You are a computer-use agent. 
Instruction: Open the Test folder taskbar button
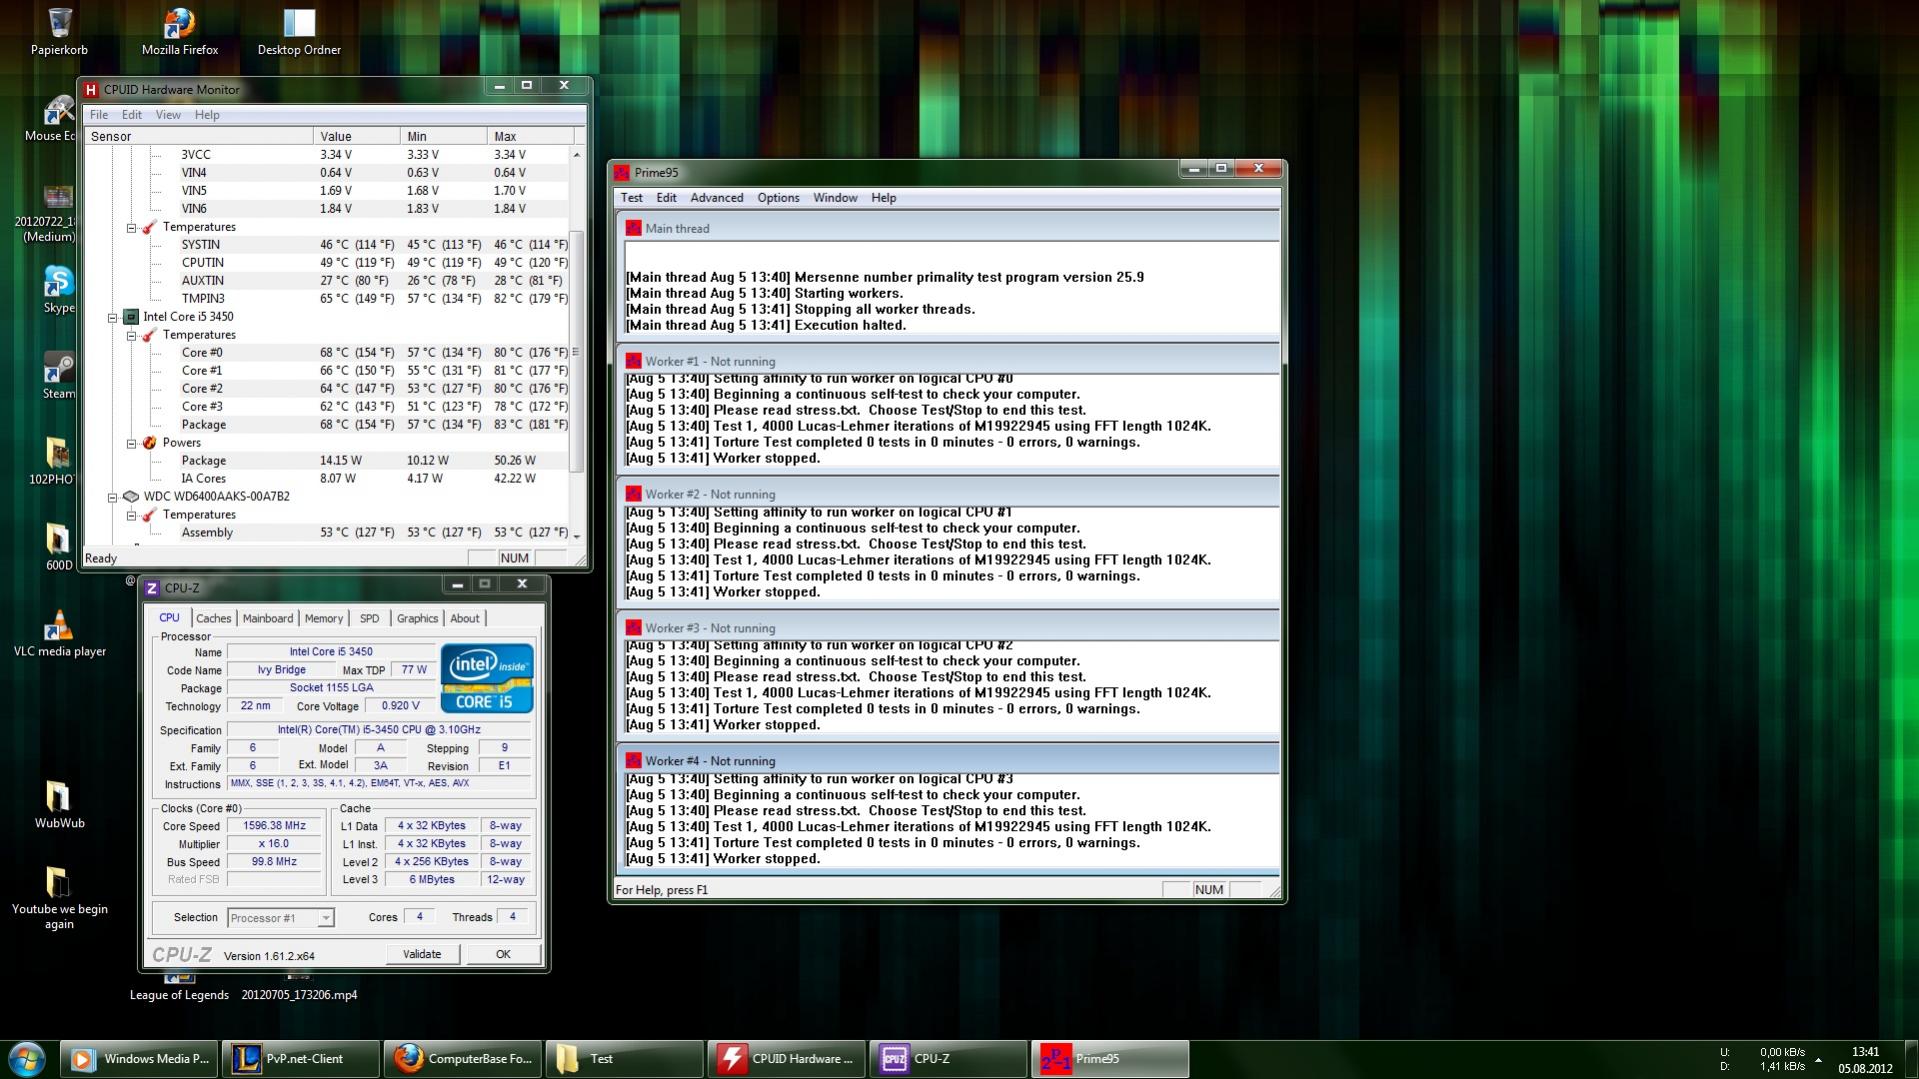pos(625,1059)
